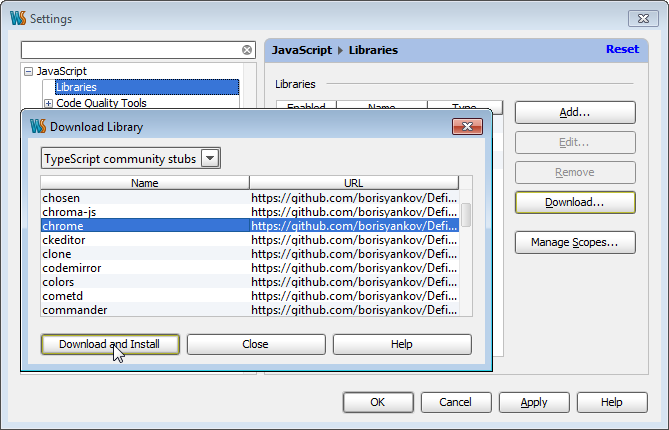Collapse the JavaScript tree node

coord(29,71)
